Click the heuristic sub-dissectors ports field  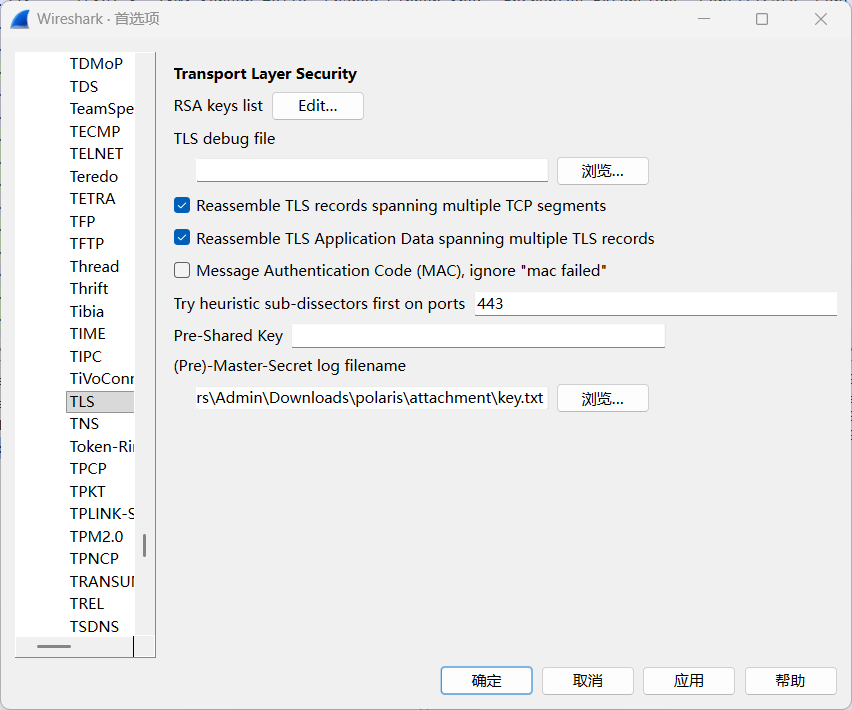pyautogui.click(x=654, y=304)
